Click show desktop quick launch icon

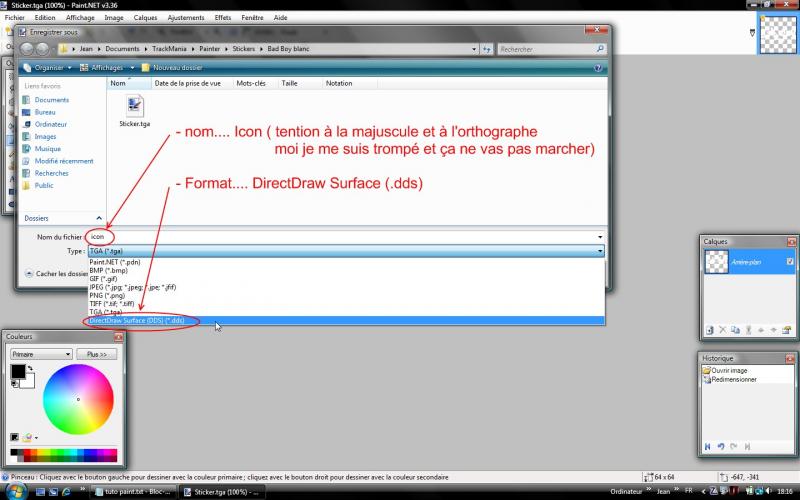40,492
